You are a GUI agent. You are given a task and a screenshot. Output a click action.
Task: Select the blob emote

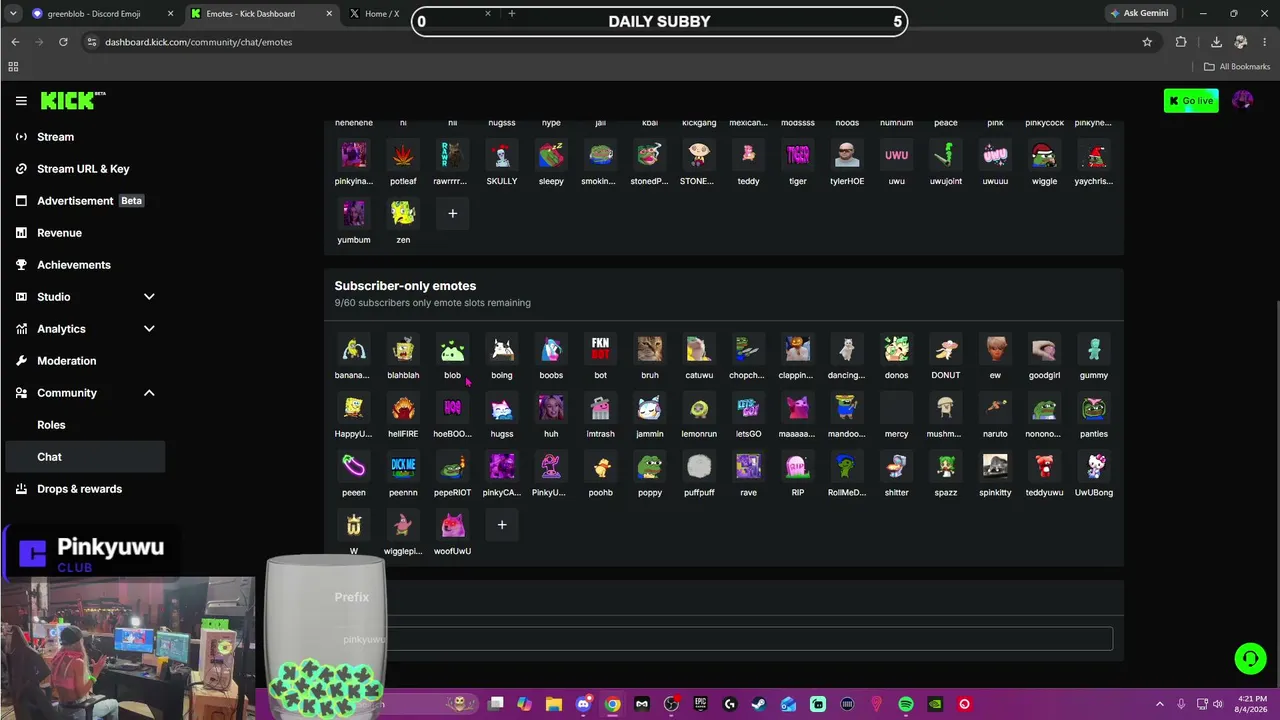pyautogui.click(x=452, y=349)
